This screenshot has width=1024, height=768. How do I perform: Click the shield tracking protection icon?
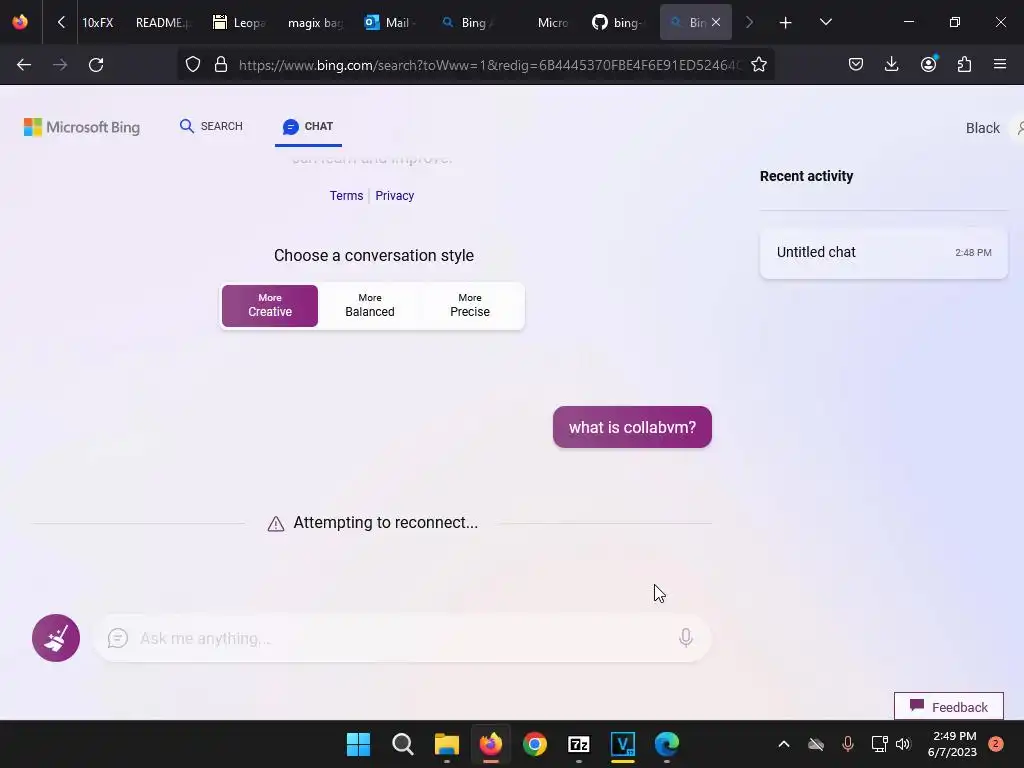193,65
